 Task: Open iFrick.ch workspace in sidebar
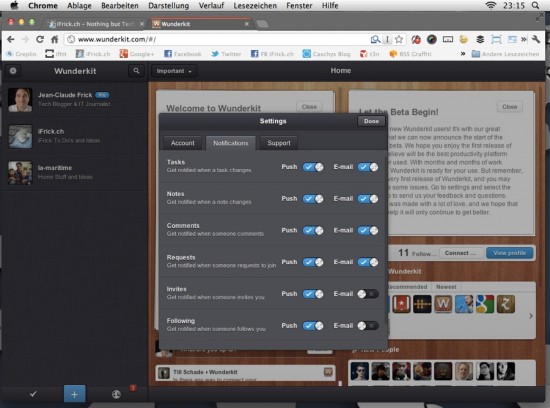pos(74,136)
